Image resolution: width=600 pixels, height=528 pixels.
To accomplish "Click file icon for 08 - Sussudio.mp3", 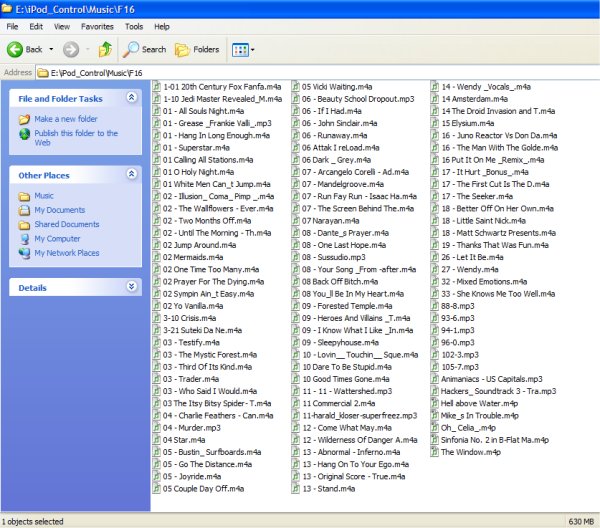I will [295, 257].
